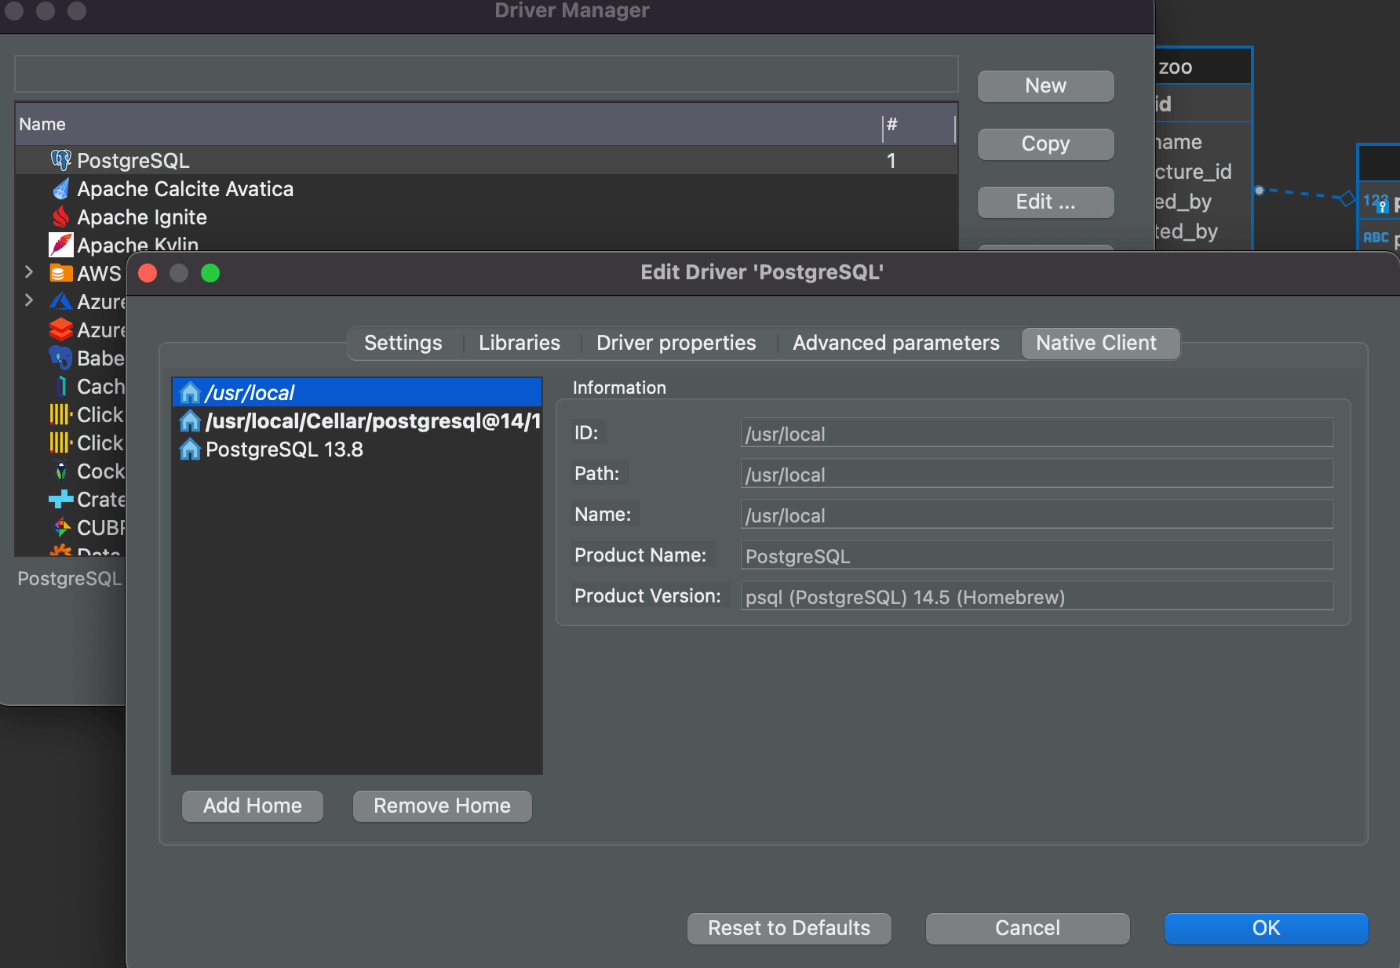The width and height of the screenshot is (1400, 968).
Task: Click the Name column header in driver list
Action: pos(448,124)
